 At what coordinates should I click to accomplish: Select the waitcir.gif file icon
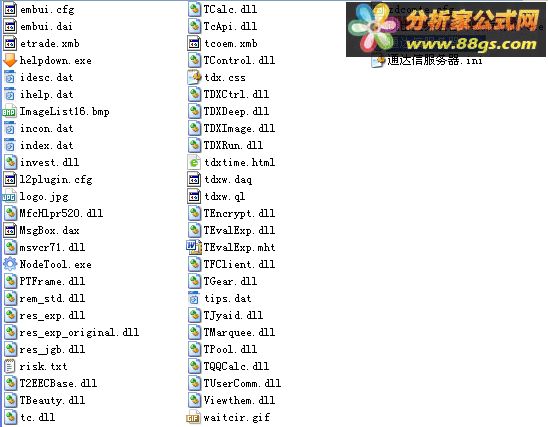[194, 417]
